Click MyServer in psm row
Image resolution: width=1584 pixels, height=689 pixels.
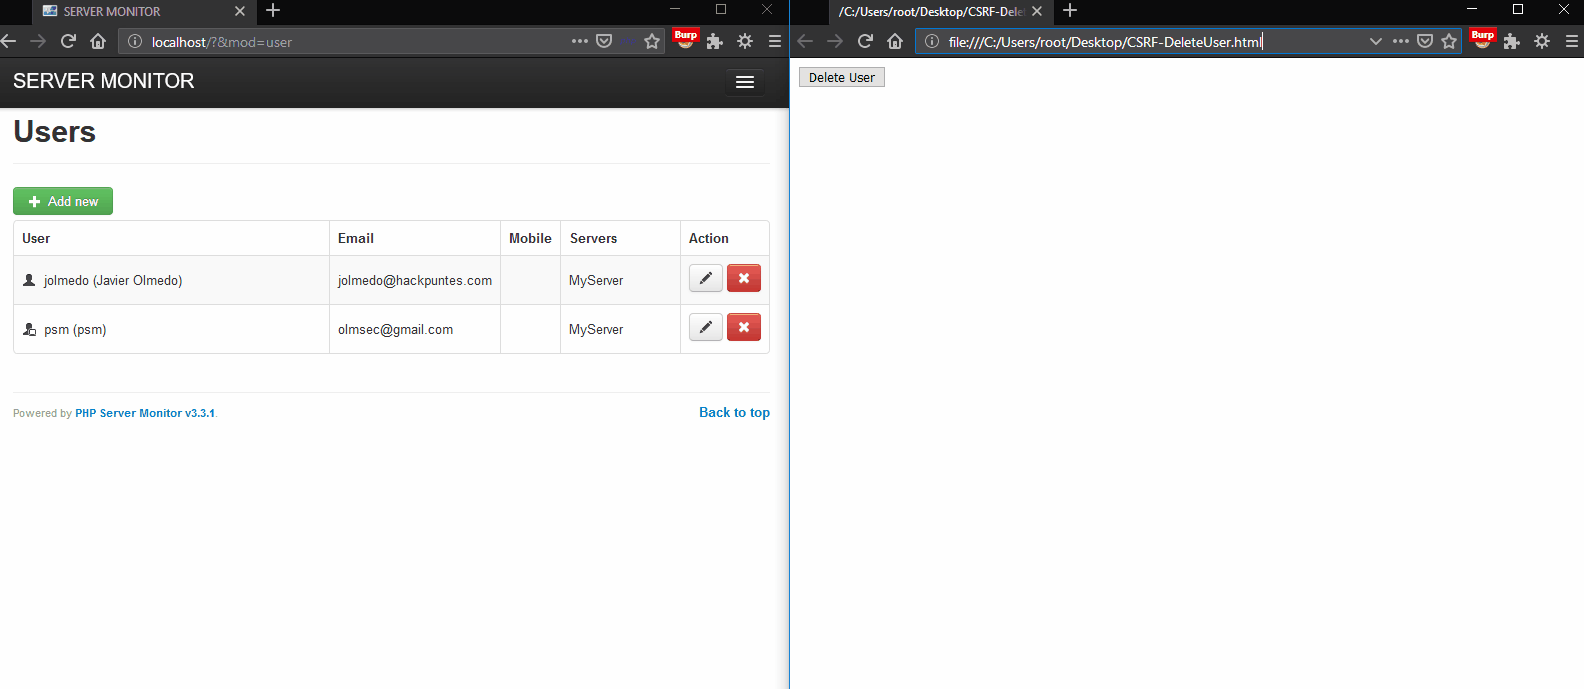pos(596,329)
